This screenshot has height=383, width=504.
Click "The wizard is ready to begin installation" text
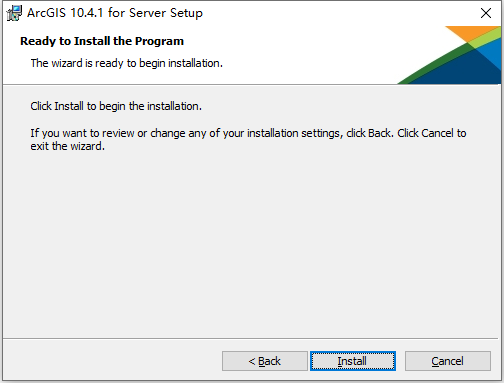click(x=127, y=63)
